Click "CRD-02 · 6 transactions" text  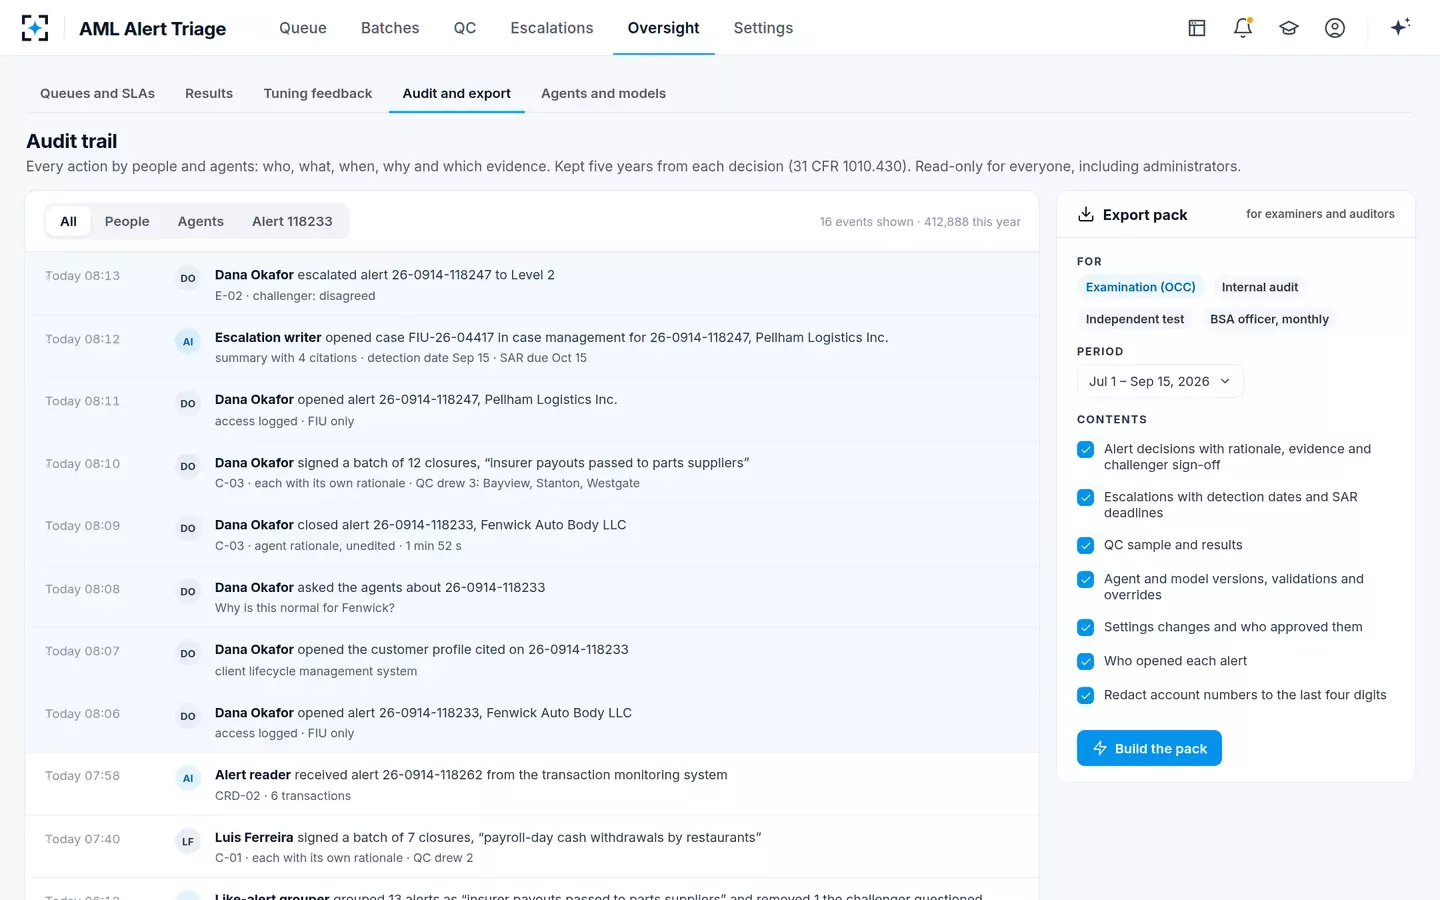[x=283, y=796]
